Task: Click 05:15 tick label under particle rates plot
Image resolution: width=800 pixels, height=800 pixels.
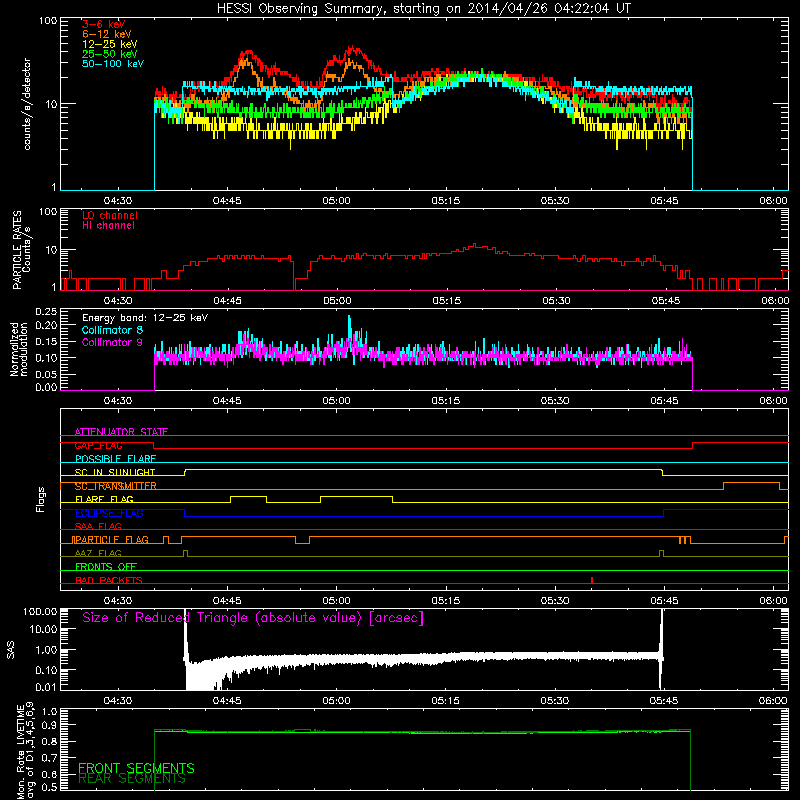Action: pyautogui.click(x=446, y=301)
